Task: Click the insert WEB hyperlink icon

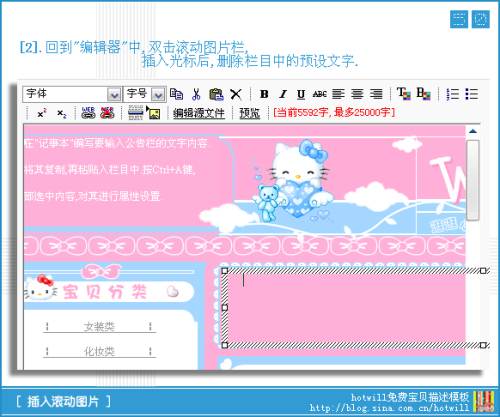Action: tap(88, 113)
